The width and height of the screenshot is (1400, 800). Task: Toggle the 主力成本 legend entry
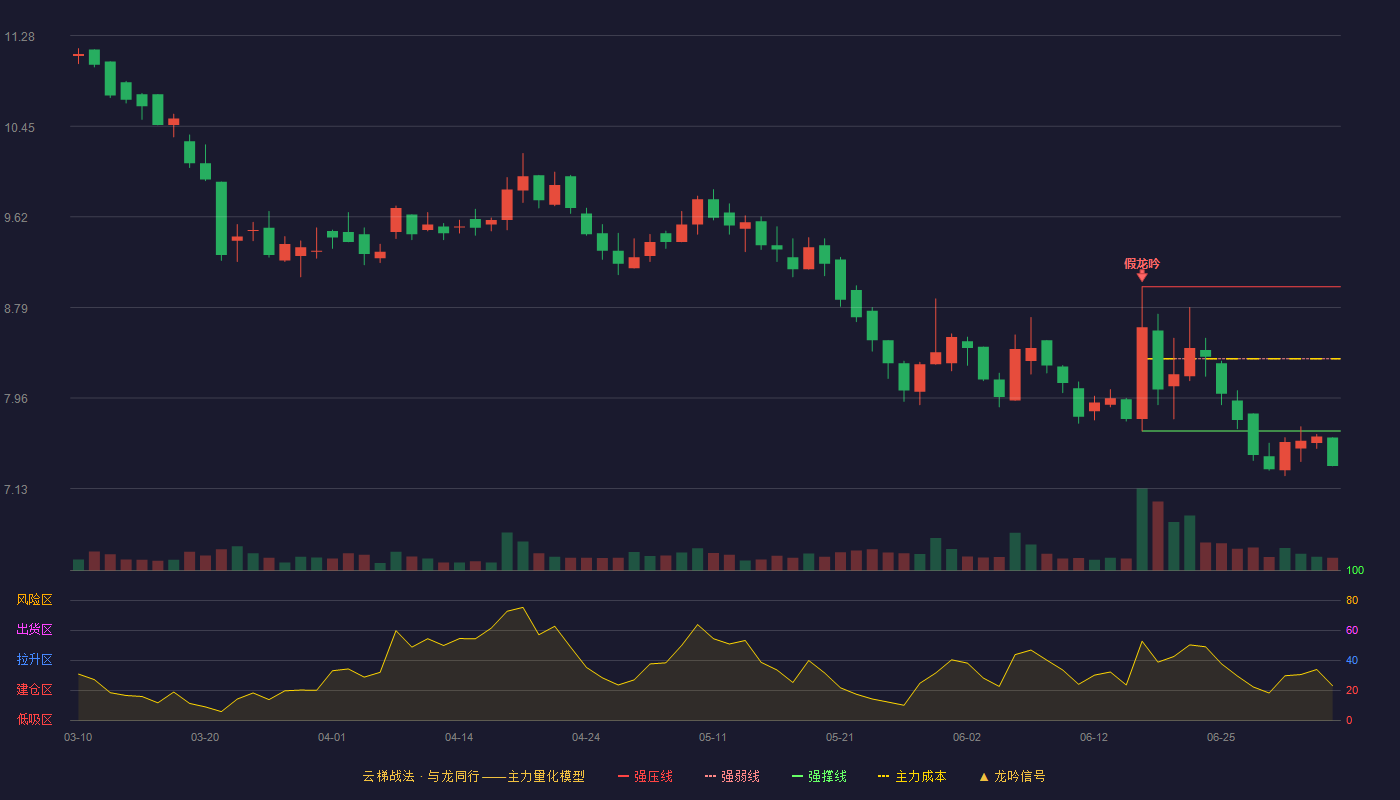(x=912, y=776)
